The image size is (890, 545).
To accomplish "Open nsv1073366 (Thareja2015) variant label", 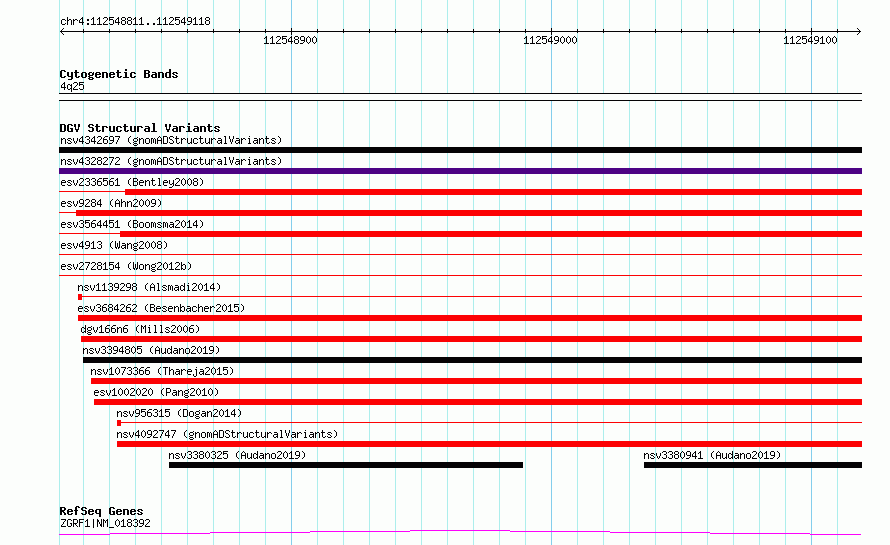I will click(x=162, y=371).
